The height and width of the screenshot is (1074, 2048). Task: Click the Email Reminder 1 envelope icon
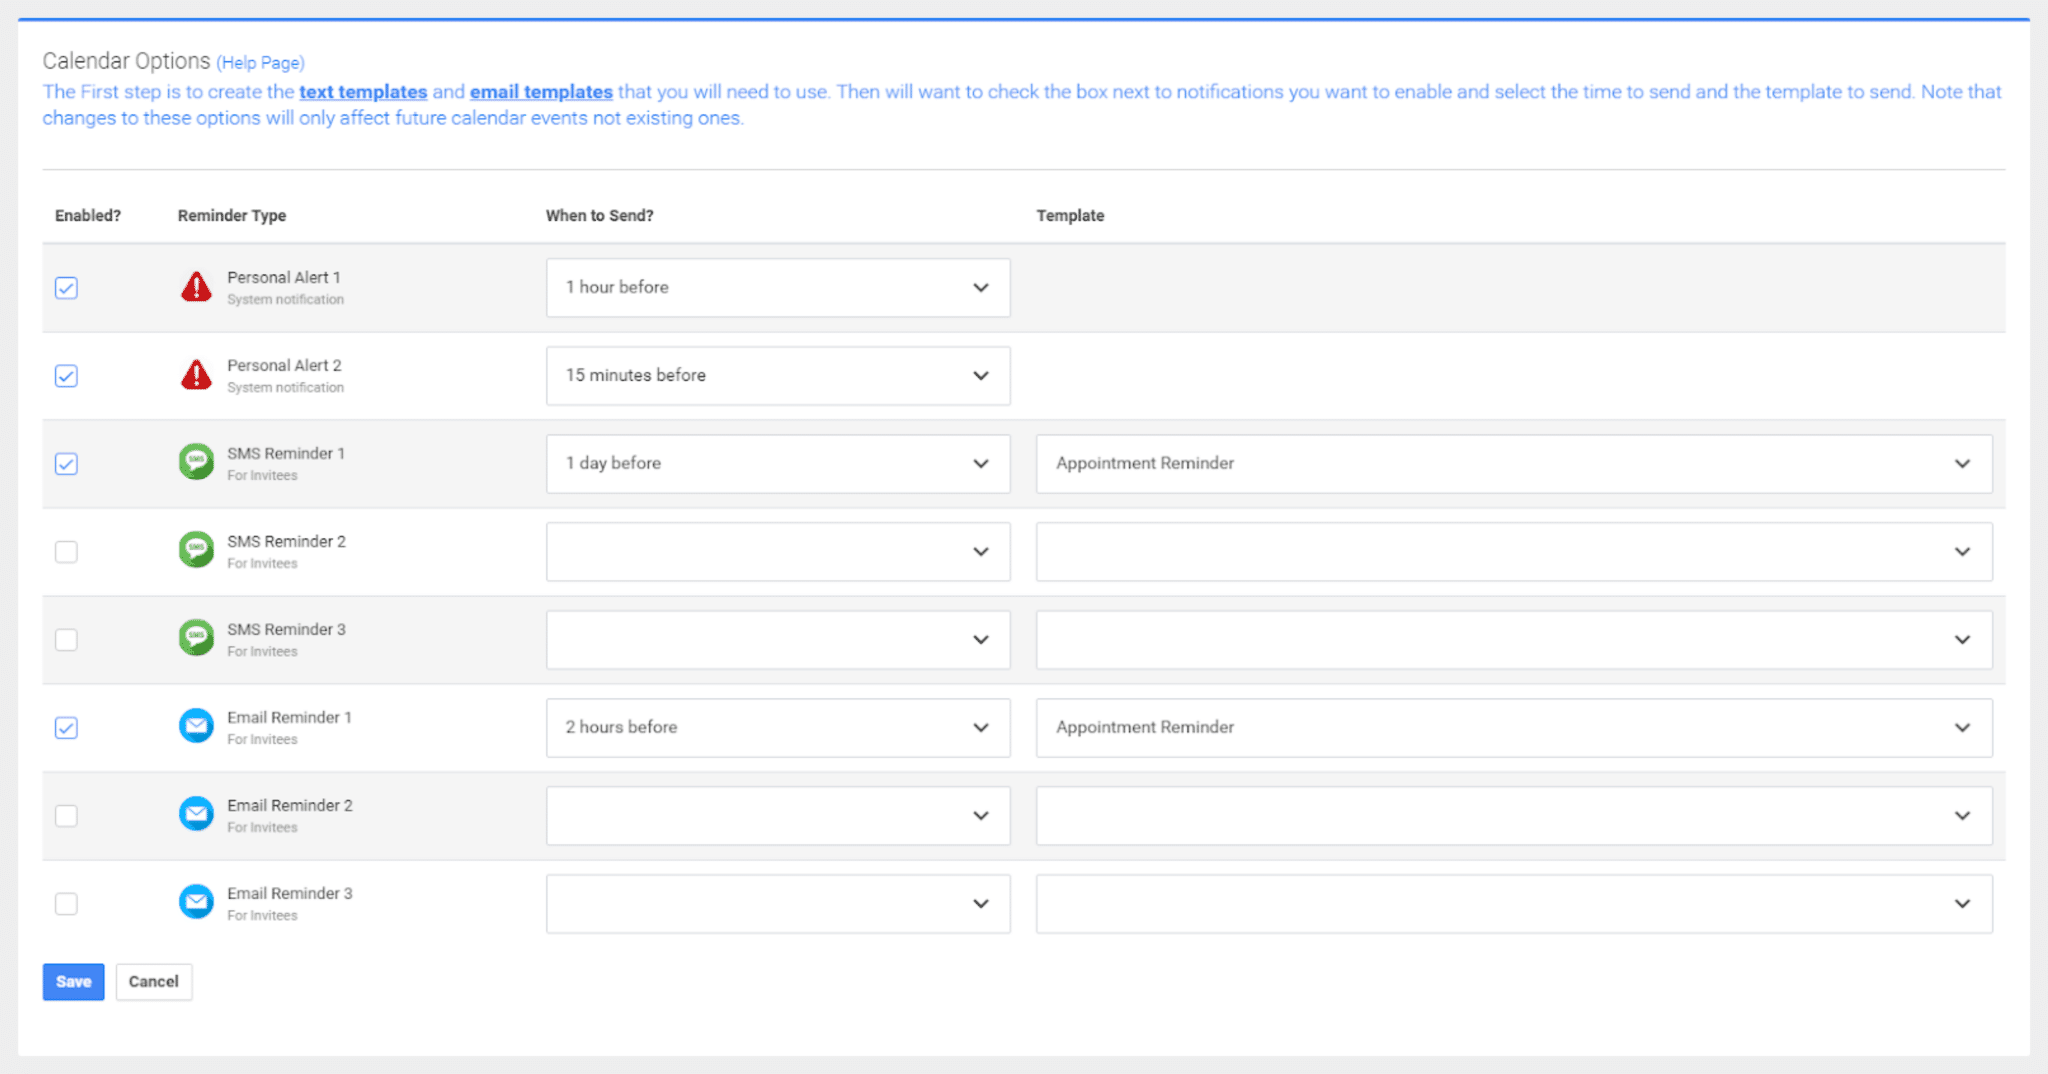196,725
